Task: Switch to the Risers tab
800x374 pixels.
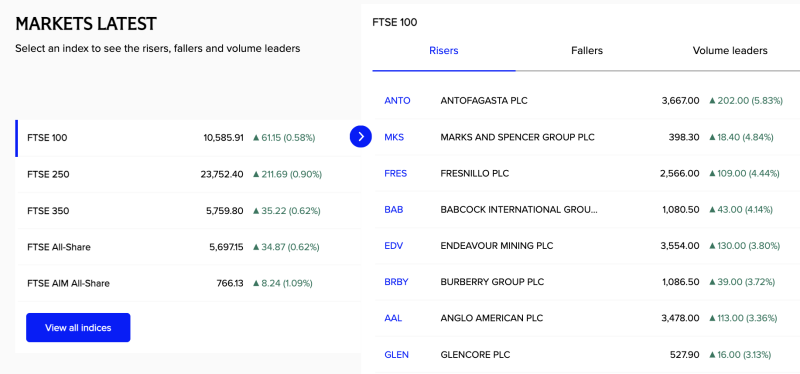Action: pyautogui.click(x=444, y=51)
